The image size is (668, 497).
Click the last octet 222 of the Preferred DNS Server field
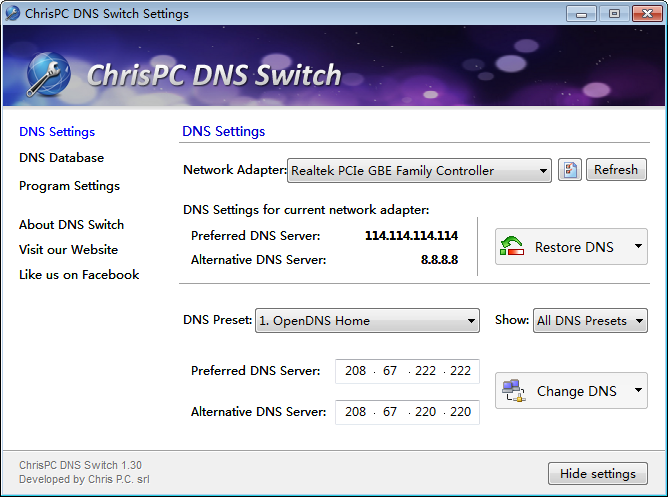pyautogui.click(x=460, y=371)
